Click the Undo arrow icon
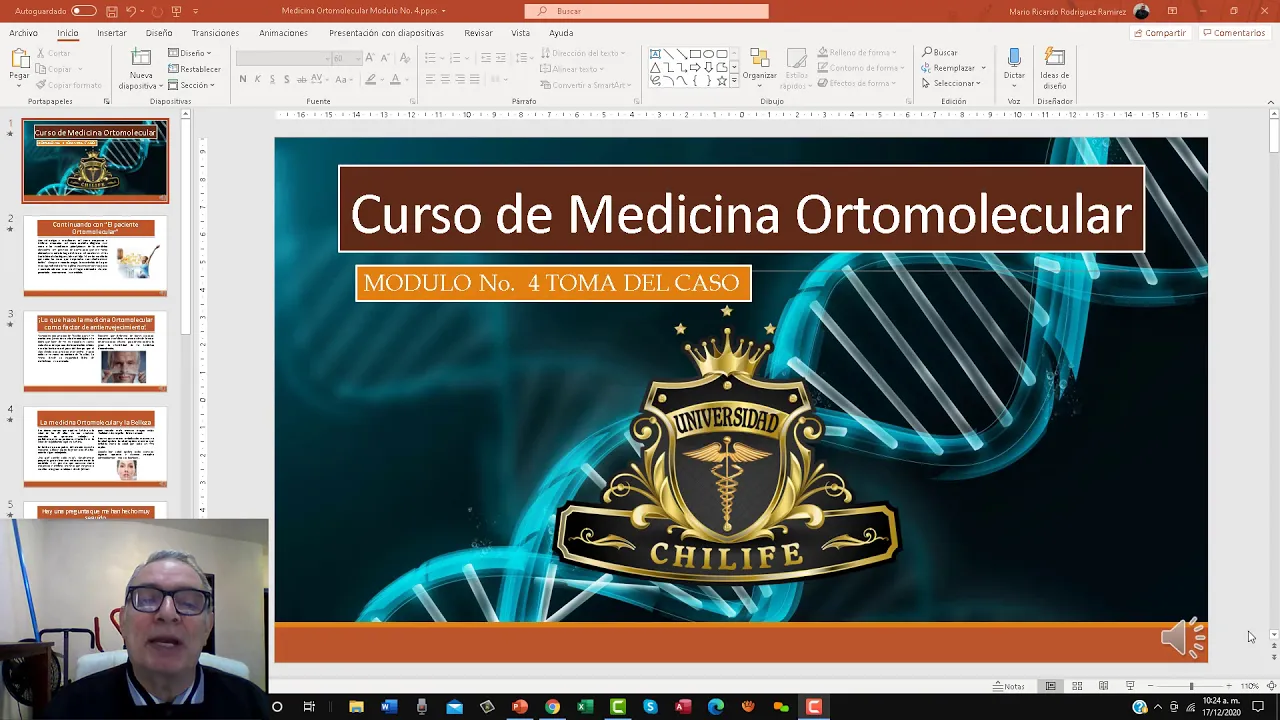Viewport: 1280px width, 720px height. (130, 11)
